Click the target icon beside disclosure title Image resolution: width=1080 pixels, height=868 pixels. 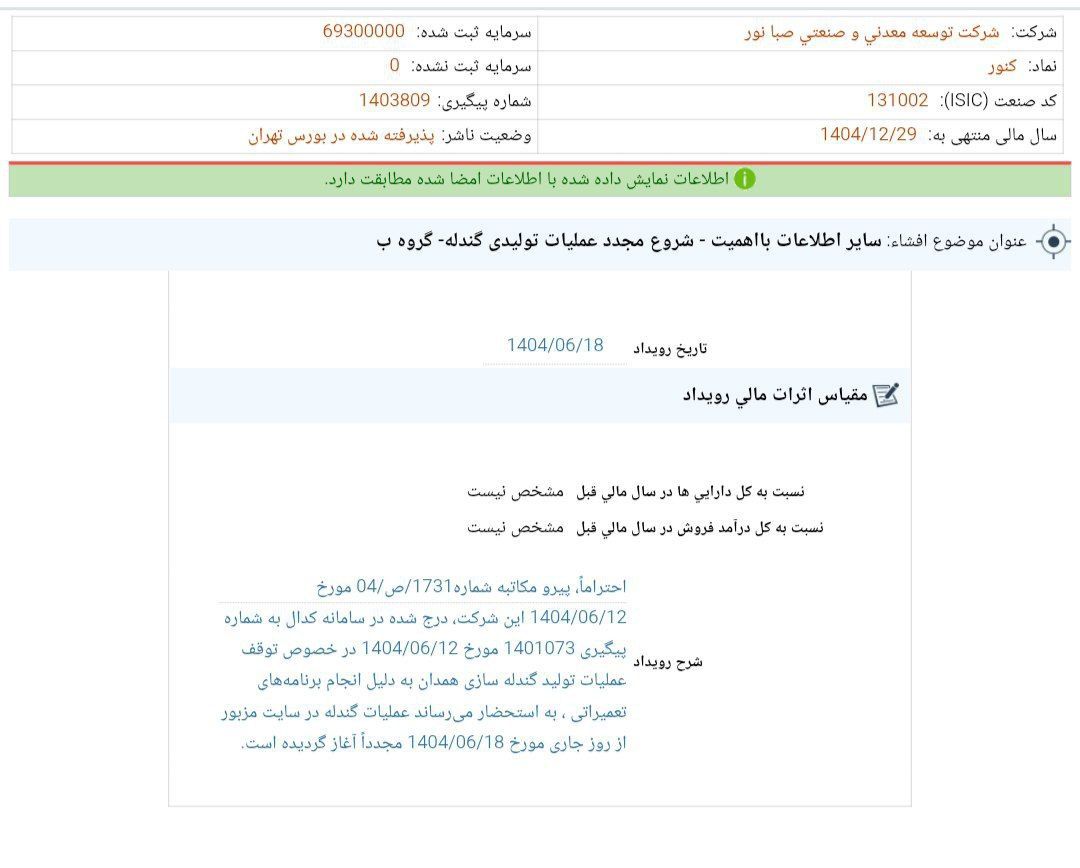pos(1053,242)
